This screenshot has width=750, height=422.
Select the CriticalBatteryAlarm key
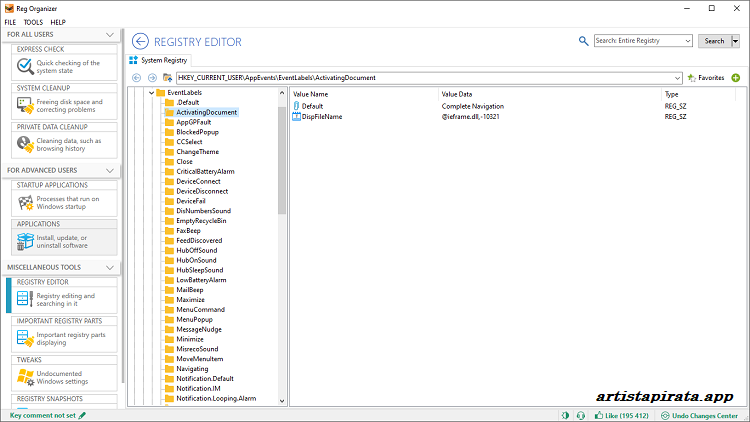pyautogui.click(x=205, y=171)
